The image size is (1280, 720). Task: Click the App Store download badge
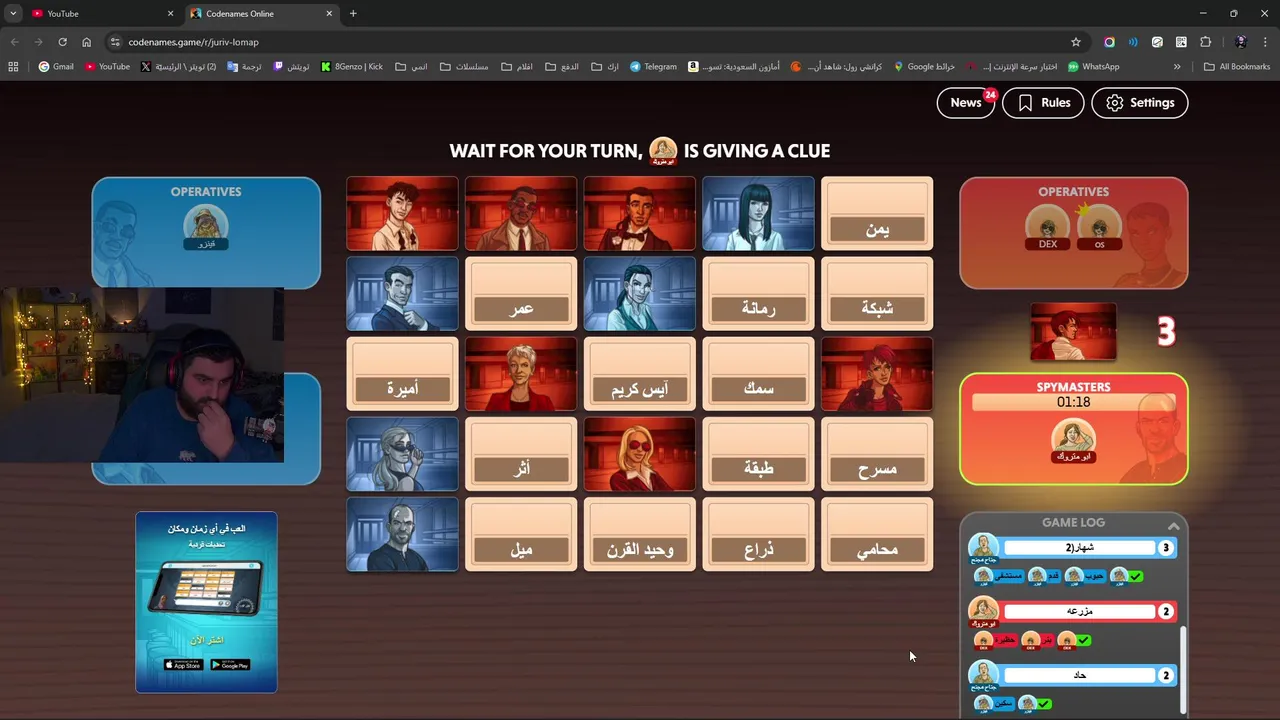tap(183, 665)
